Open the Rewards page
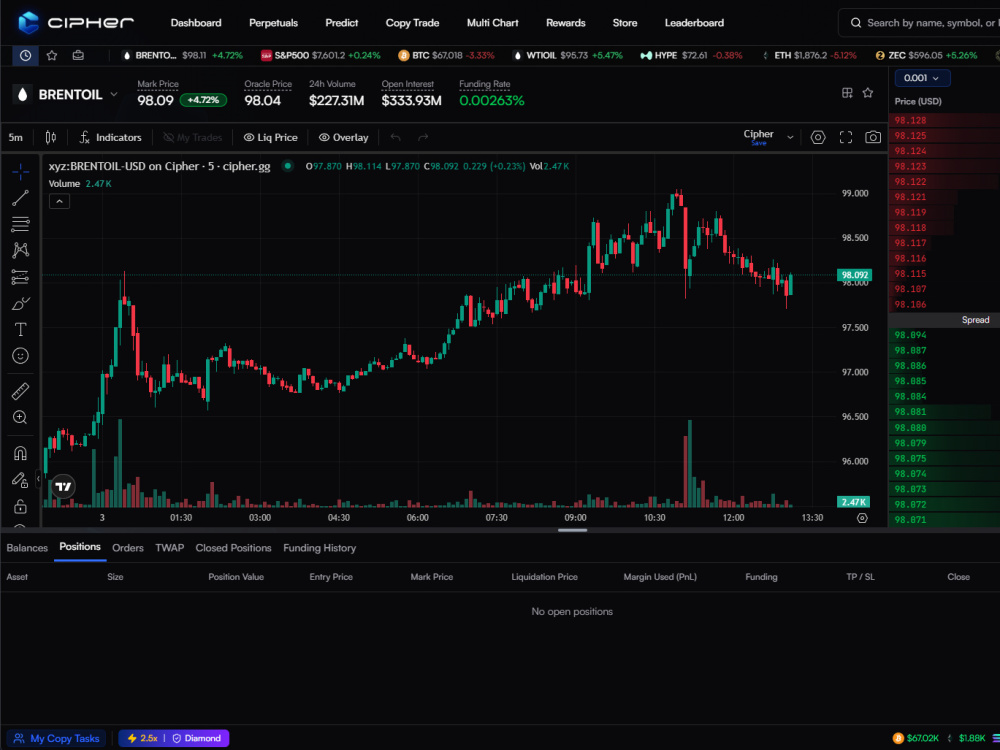 (x=566, y=23)
